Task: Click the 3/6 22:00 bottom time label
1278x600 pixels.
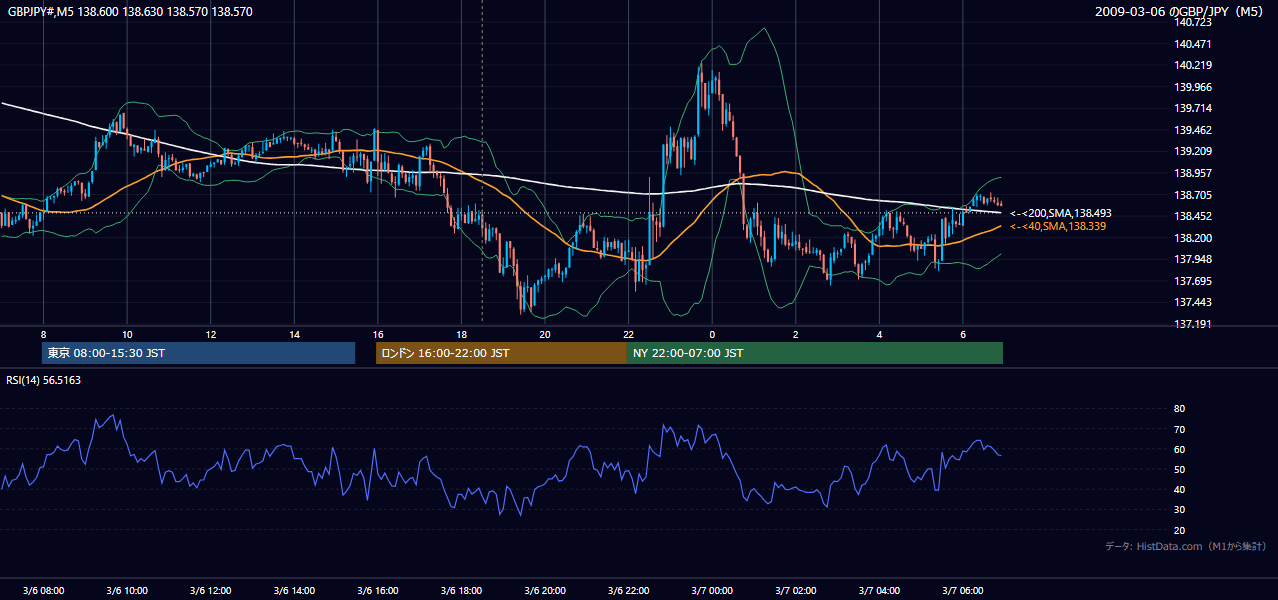Action: click(628, 590)
